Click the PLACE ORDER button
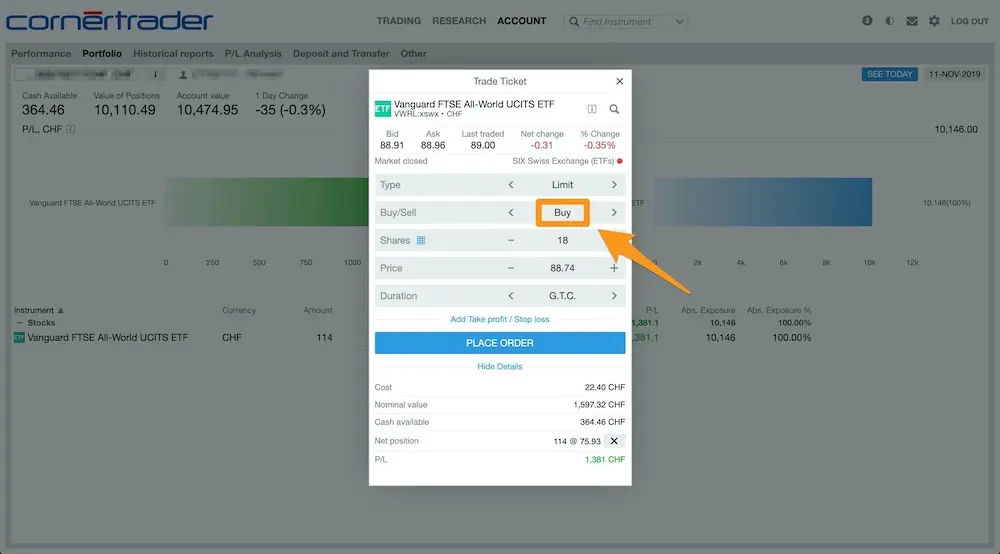Image resolution: width=1000 pixels, height=554 pixels. click(500, 343)
